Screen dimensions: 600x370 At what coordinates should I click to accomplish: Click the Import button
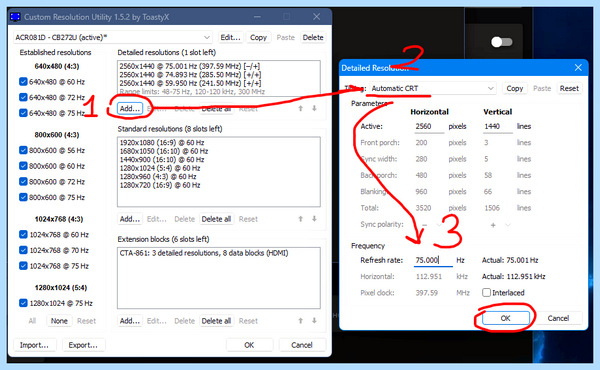[34, 345]
